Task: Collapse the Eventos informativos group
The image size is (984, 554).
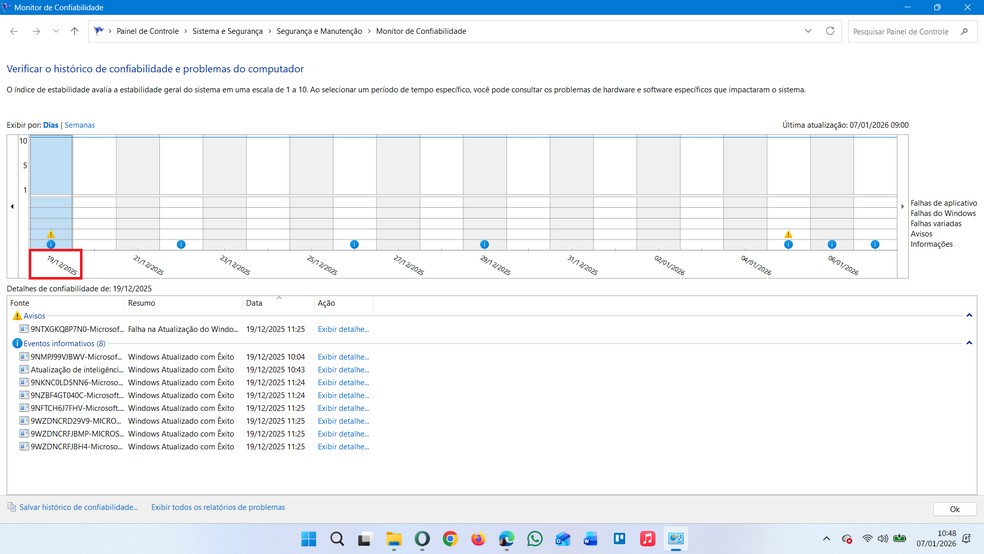Action: point(969,343)
